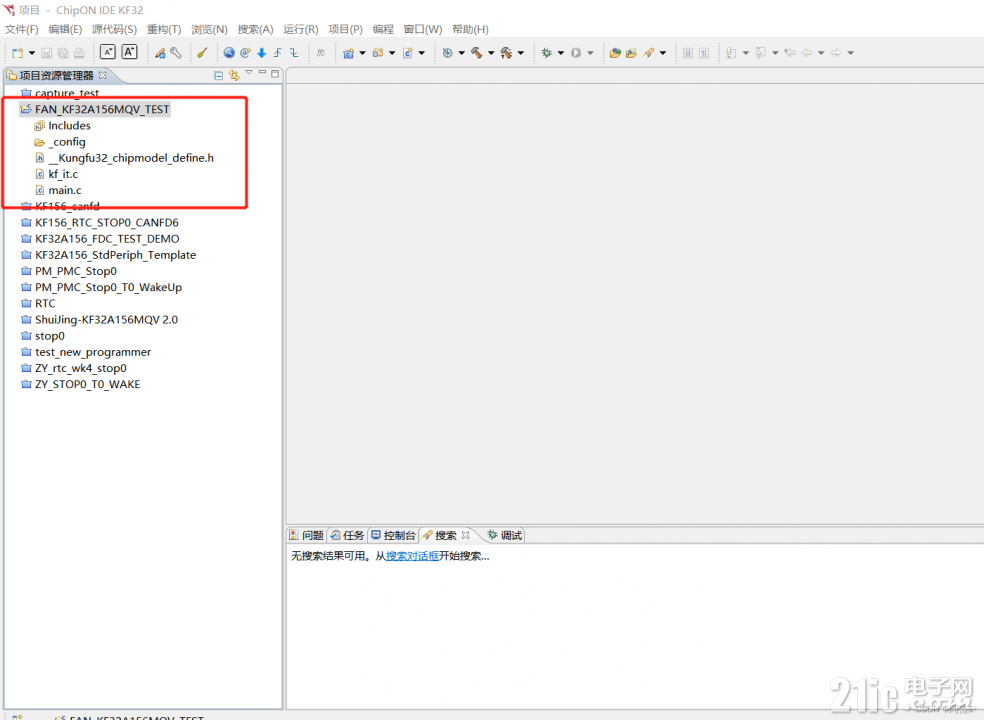Click the open type folder icon
The width and height of the screenshot is (984, 720).
(x=615, y=53)
